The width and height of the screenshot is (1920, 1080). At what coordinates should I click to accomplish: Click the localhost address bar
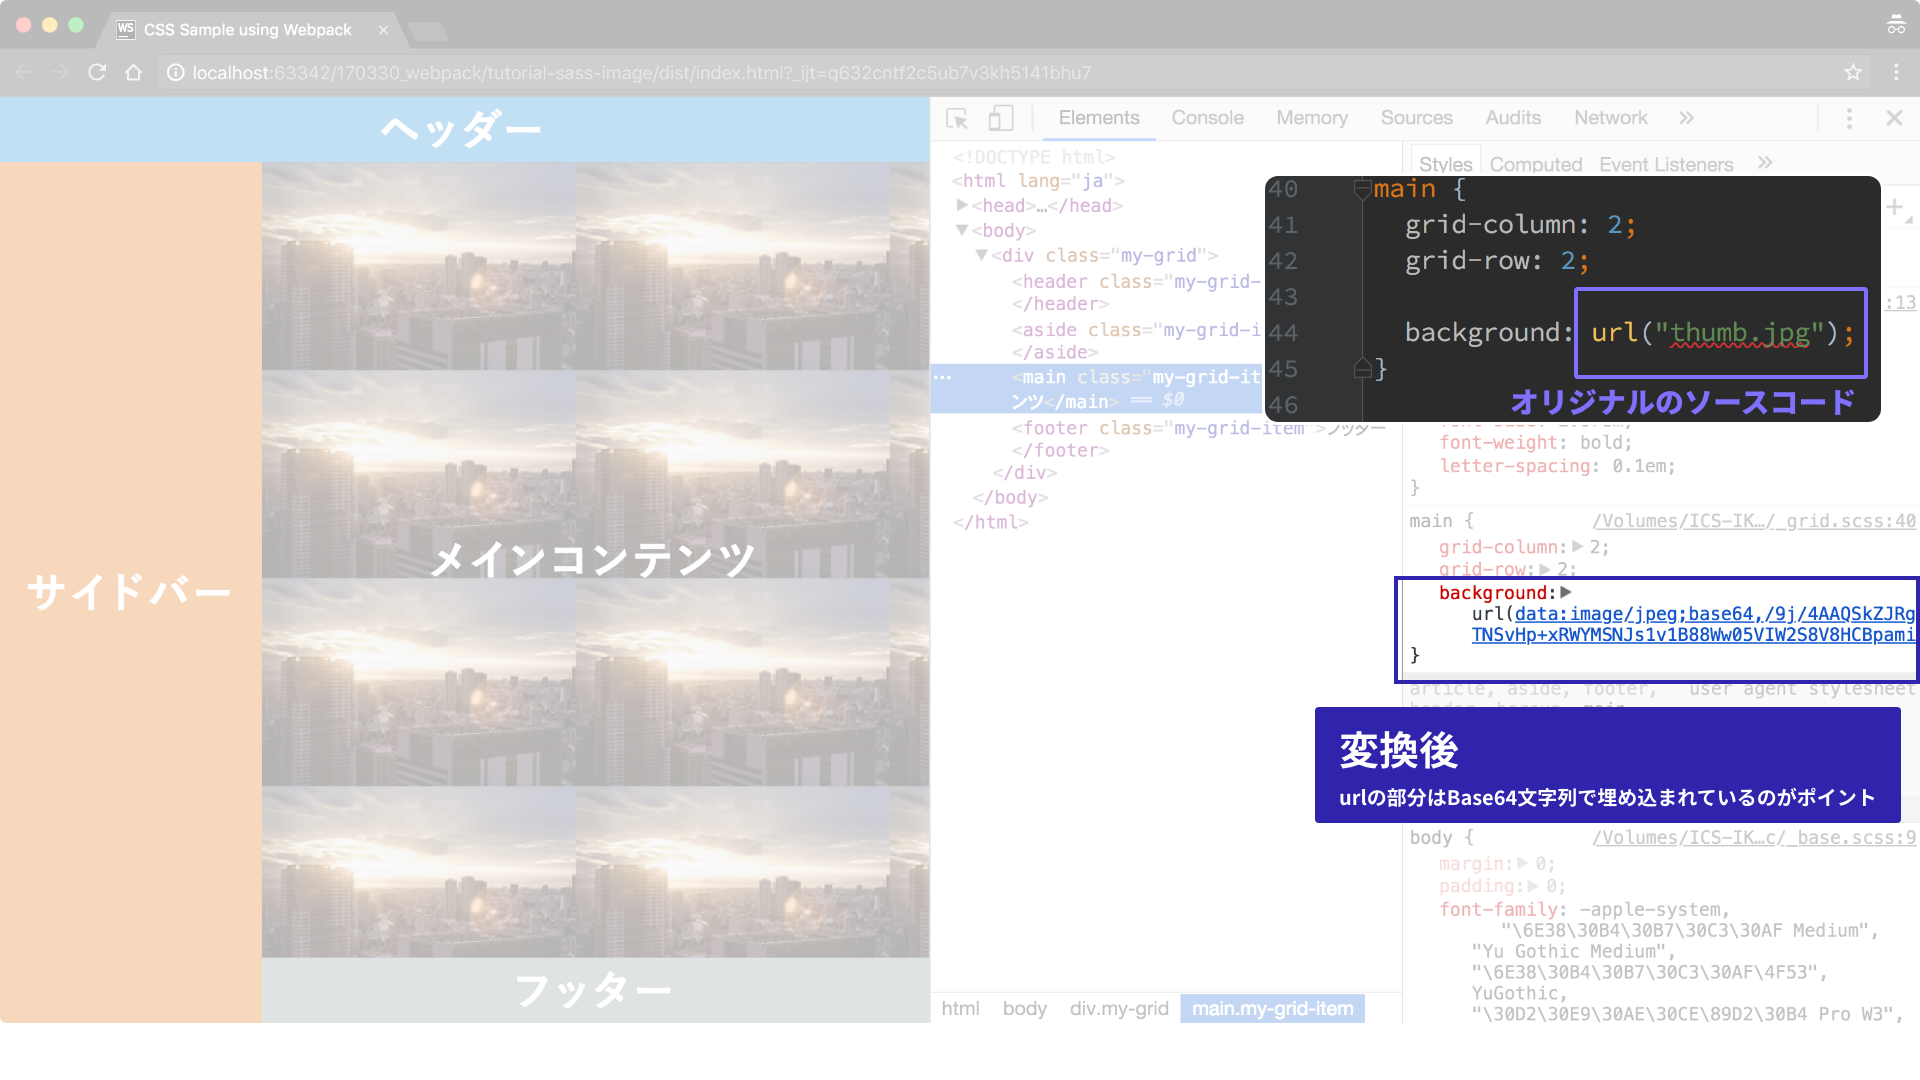pyautogui.click(x=640, y=73)
